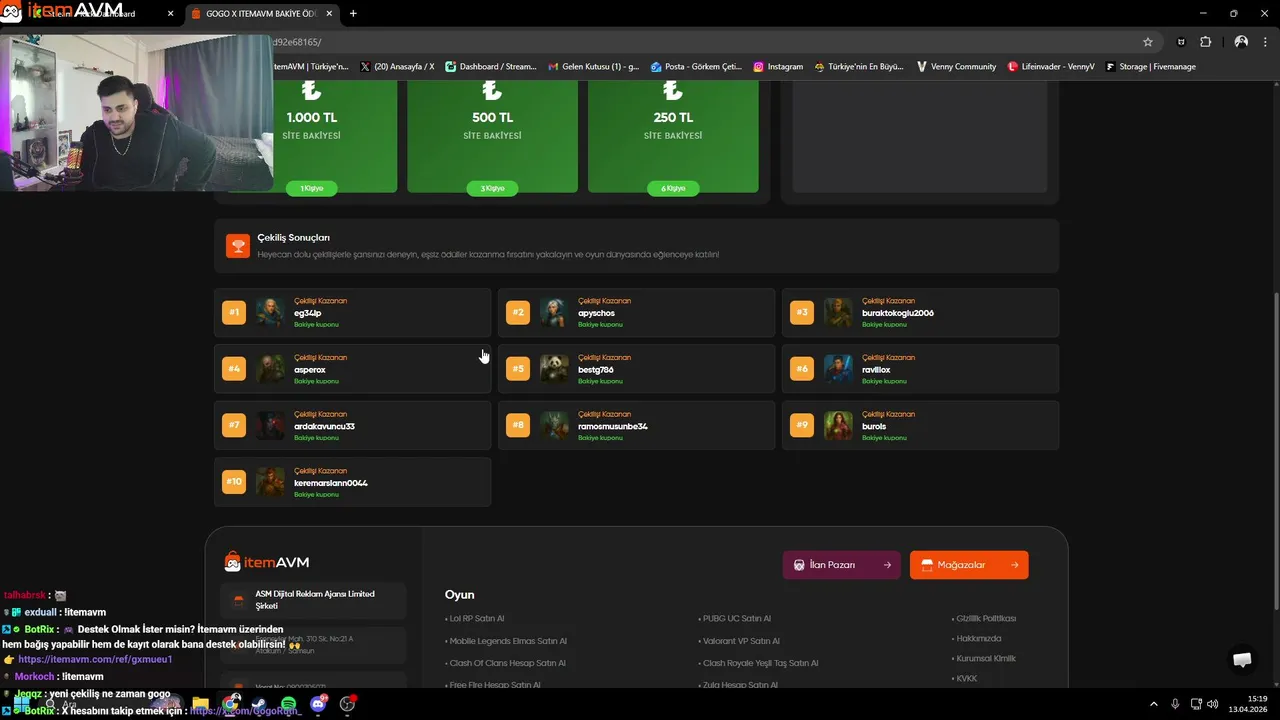Open winner ravillox avatar
This screenshot has height=720, width=1280.
pos(838,369)
